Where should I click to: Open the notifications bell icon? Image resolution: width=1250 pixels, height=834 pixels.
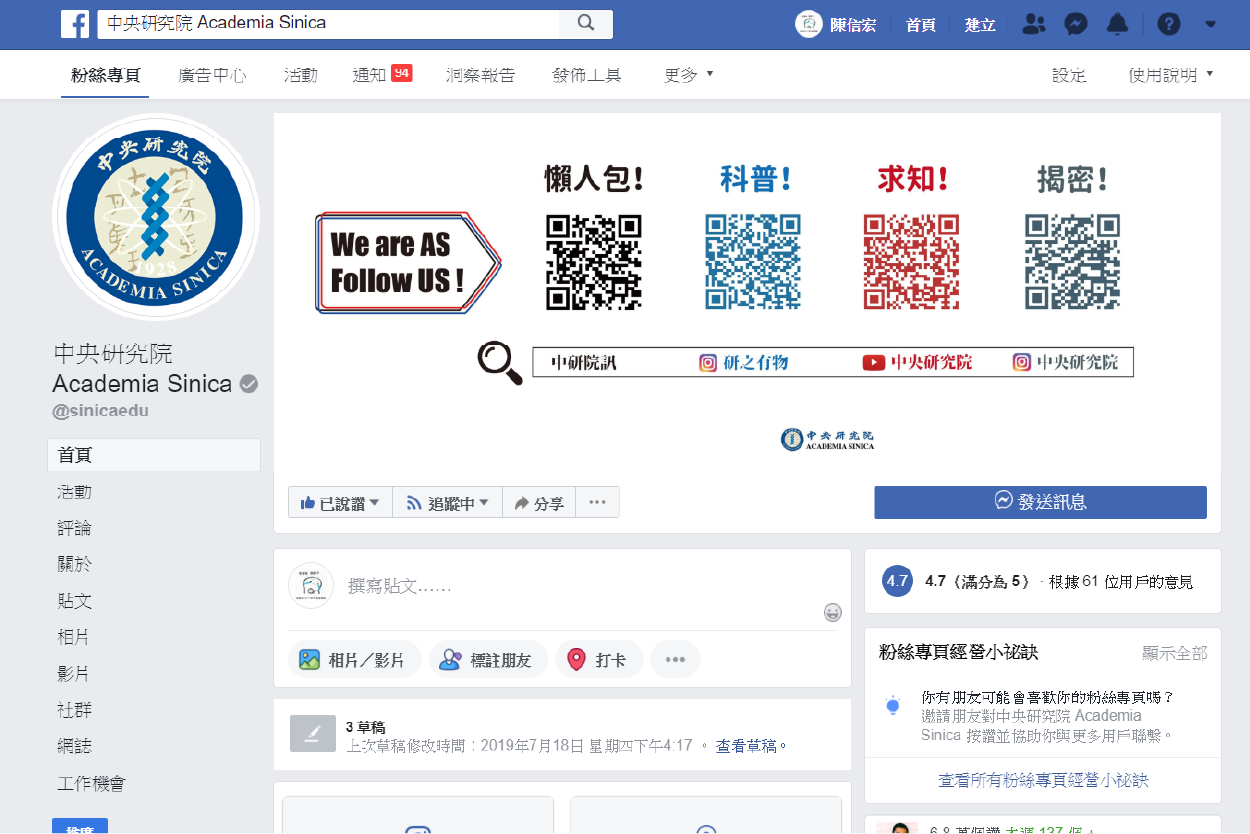click(x=1118, y=24)
